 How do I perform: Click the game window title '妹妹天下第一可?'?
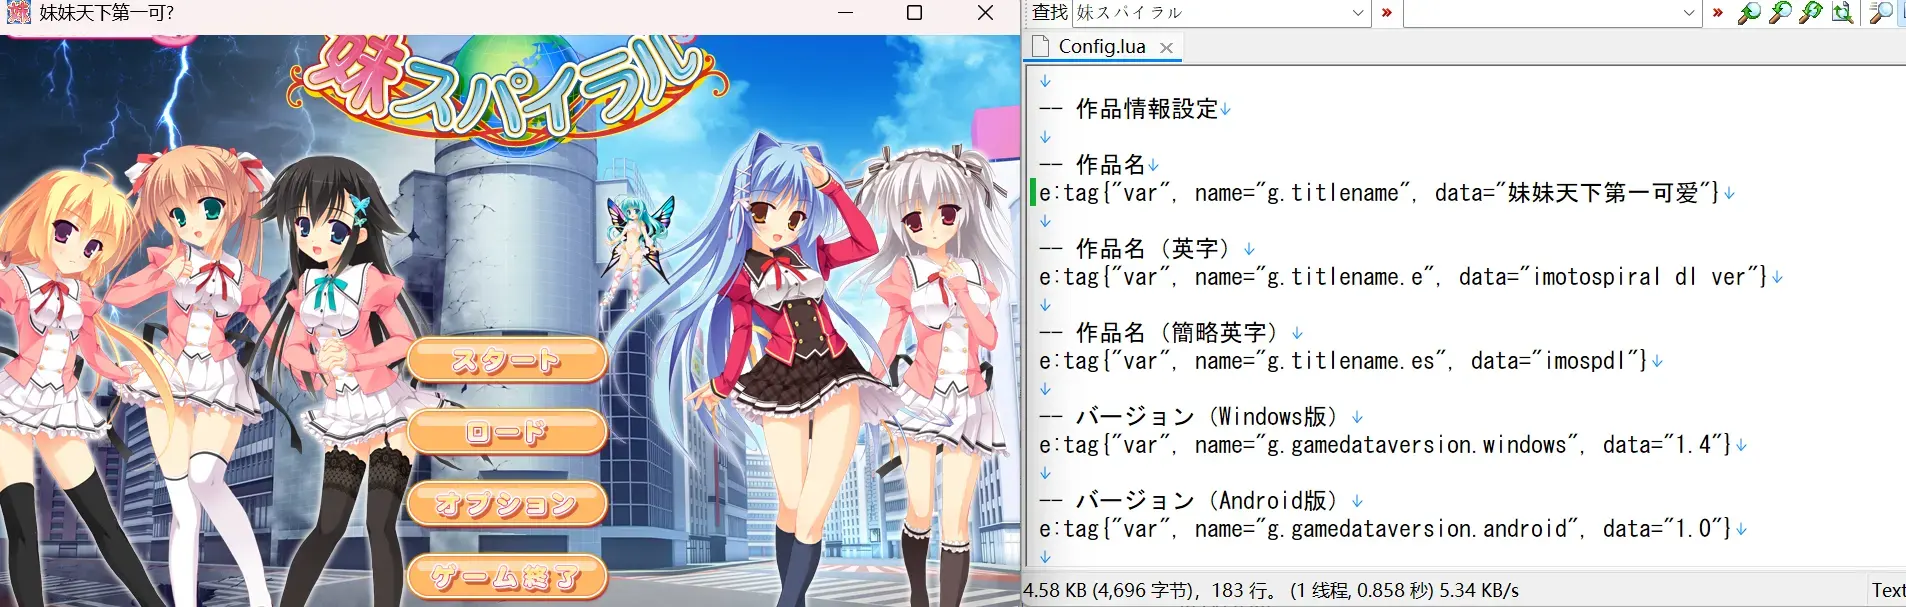pyautogui.click(x=107, y=13)
